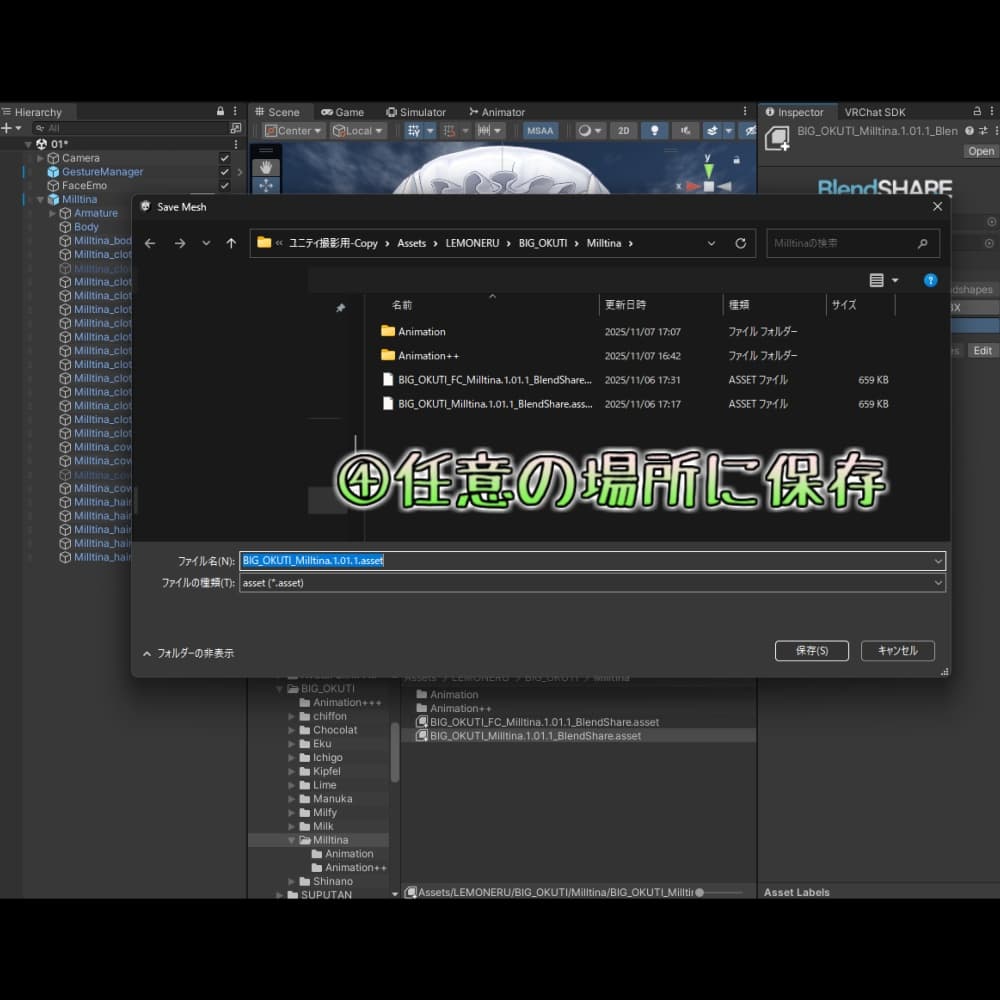The width and height of the screenshot is (1000, 1000).
Task: Click the file name input field
Action: (590, 561)
